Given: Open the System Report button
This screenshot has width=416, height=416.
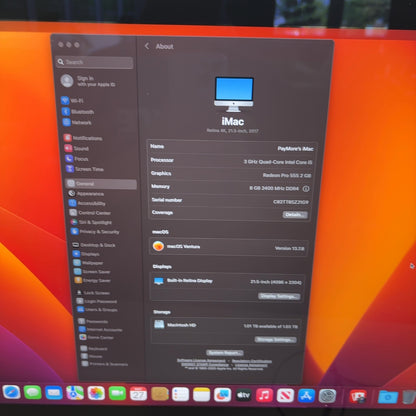Looking at the screenshot, I should coord(225,353).
